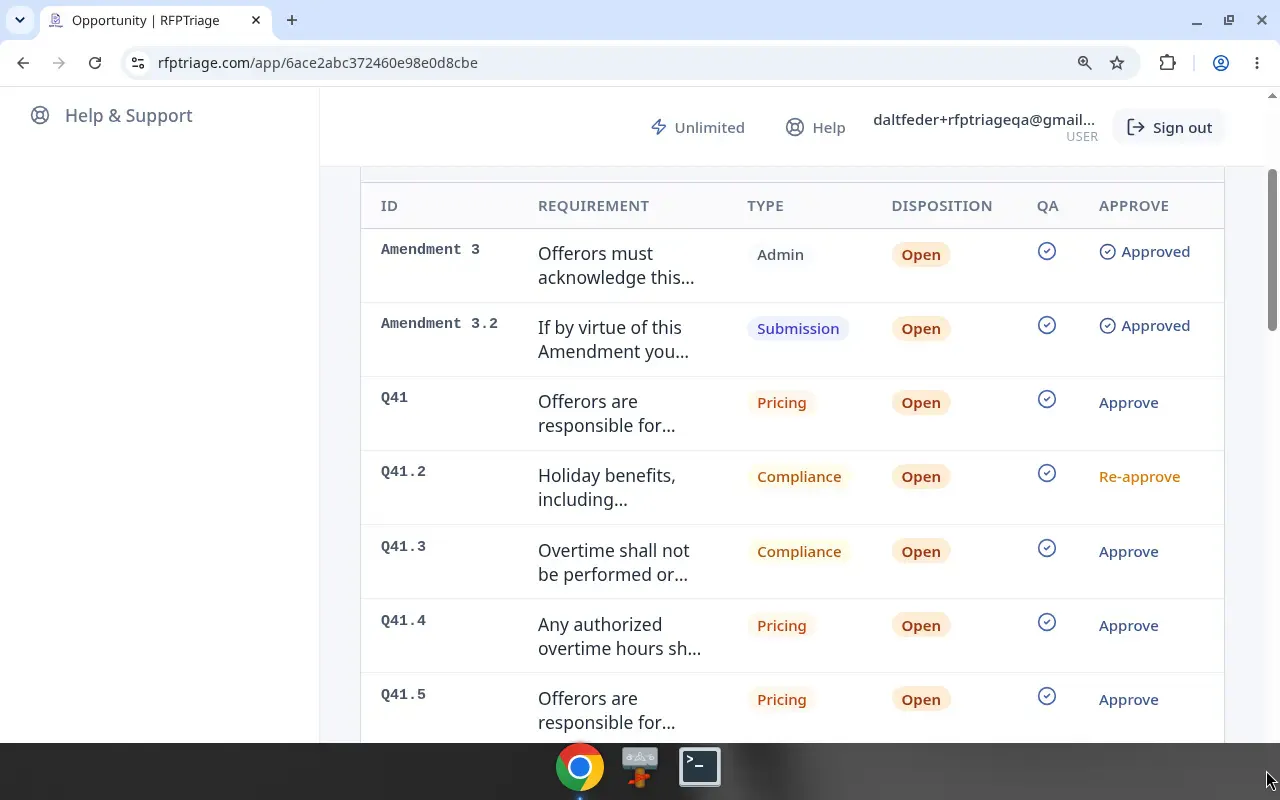
Task: Approve requirement Q41
Action: click(1128, 402)
